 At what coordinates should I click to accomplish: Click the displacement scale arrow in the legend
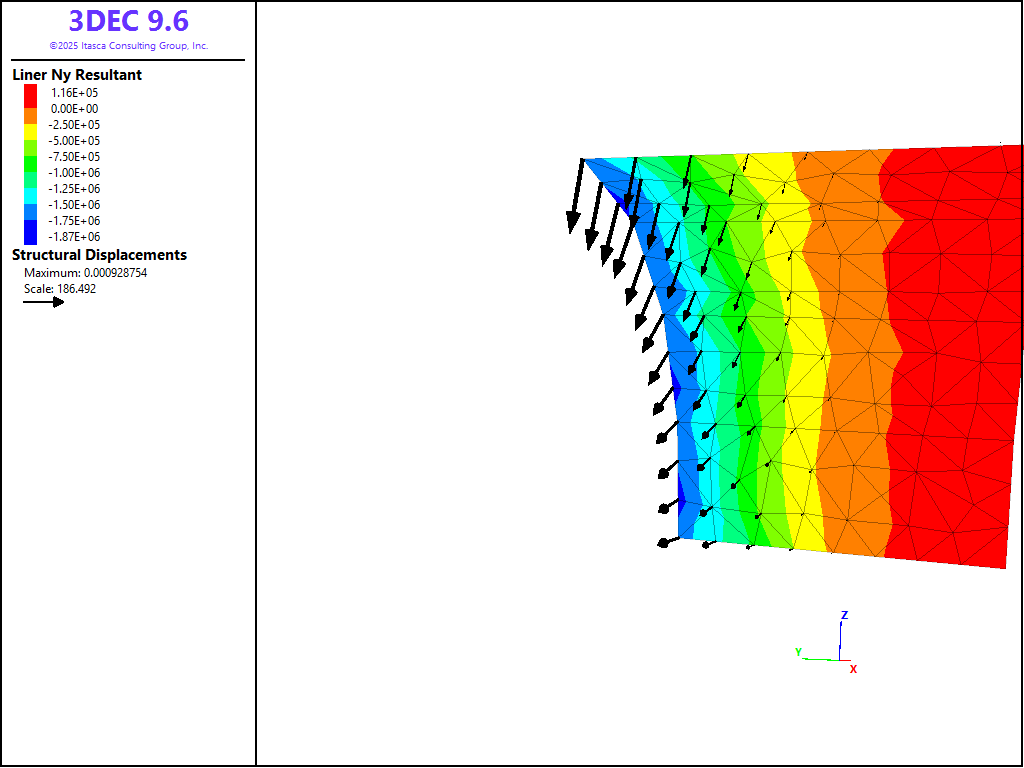(x=44, y=302)
